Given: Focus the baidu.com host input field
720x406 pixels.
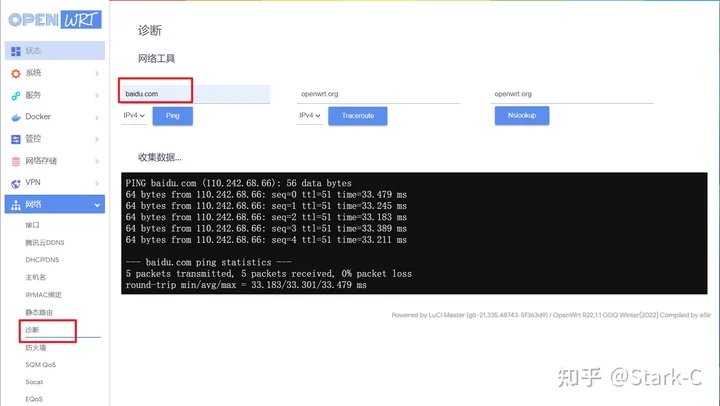Looking at the screenshot, I should (x=194, y=94).
